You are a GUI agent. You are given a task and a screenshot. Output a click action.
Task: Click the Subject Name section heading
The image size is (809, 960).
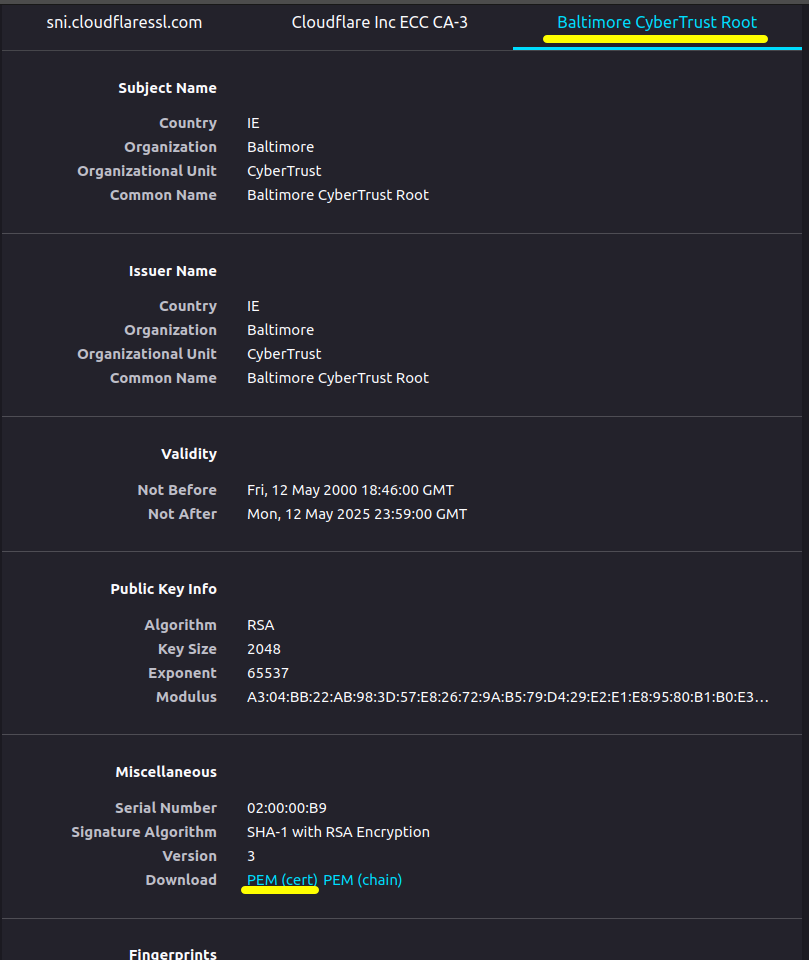[167, 88]
